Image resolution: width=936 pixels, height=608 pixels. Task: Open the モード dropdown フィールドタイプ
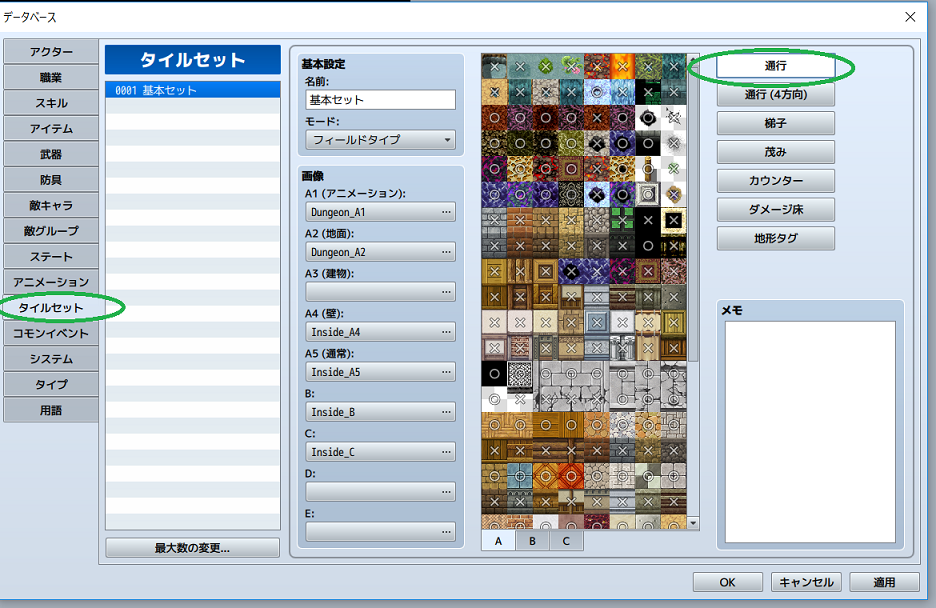380,140
